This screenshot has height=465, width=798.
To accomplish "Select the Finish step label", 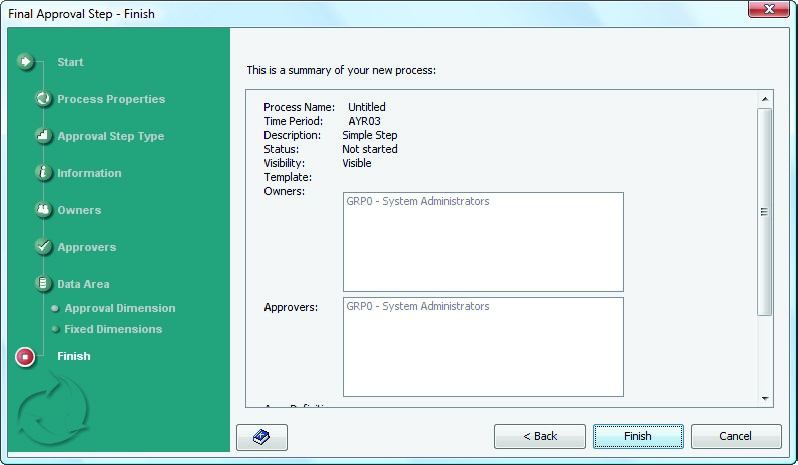I will pos(74,356).
